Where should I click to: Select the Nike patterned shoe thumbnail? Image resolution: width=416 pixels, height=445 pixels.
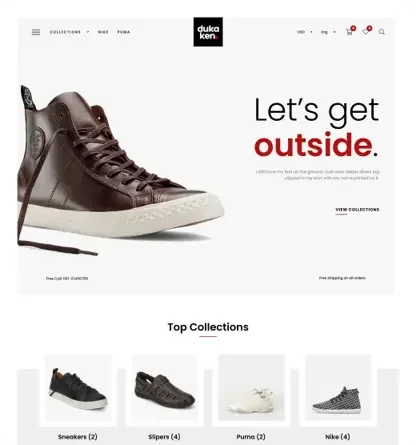tap(338, 388)
